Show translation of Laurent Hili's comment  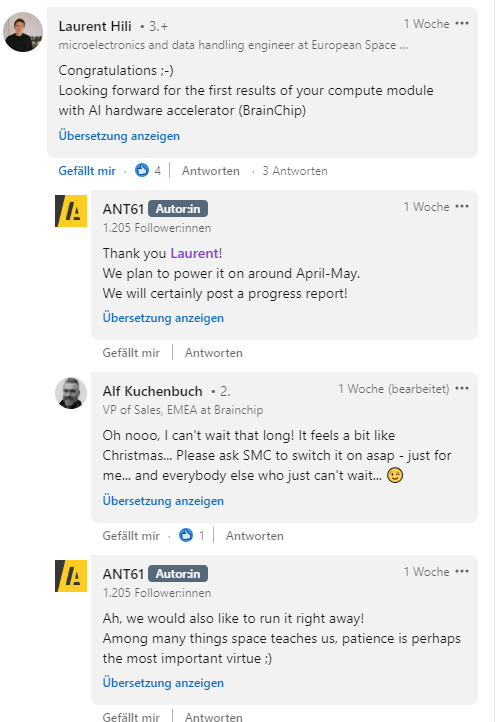pyautogui.click(x=119, y=136)
